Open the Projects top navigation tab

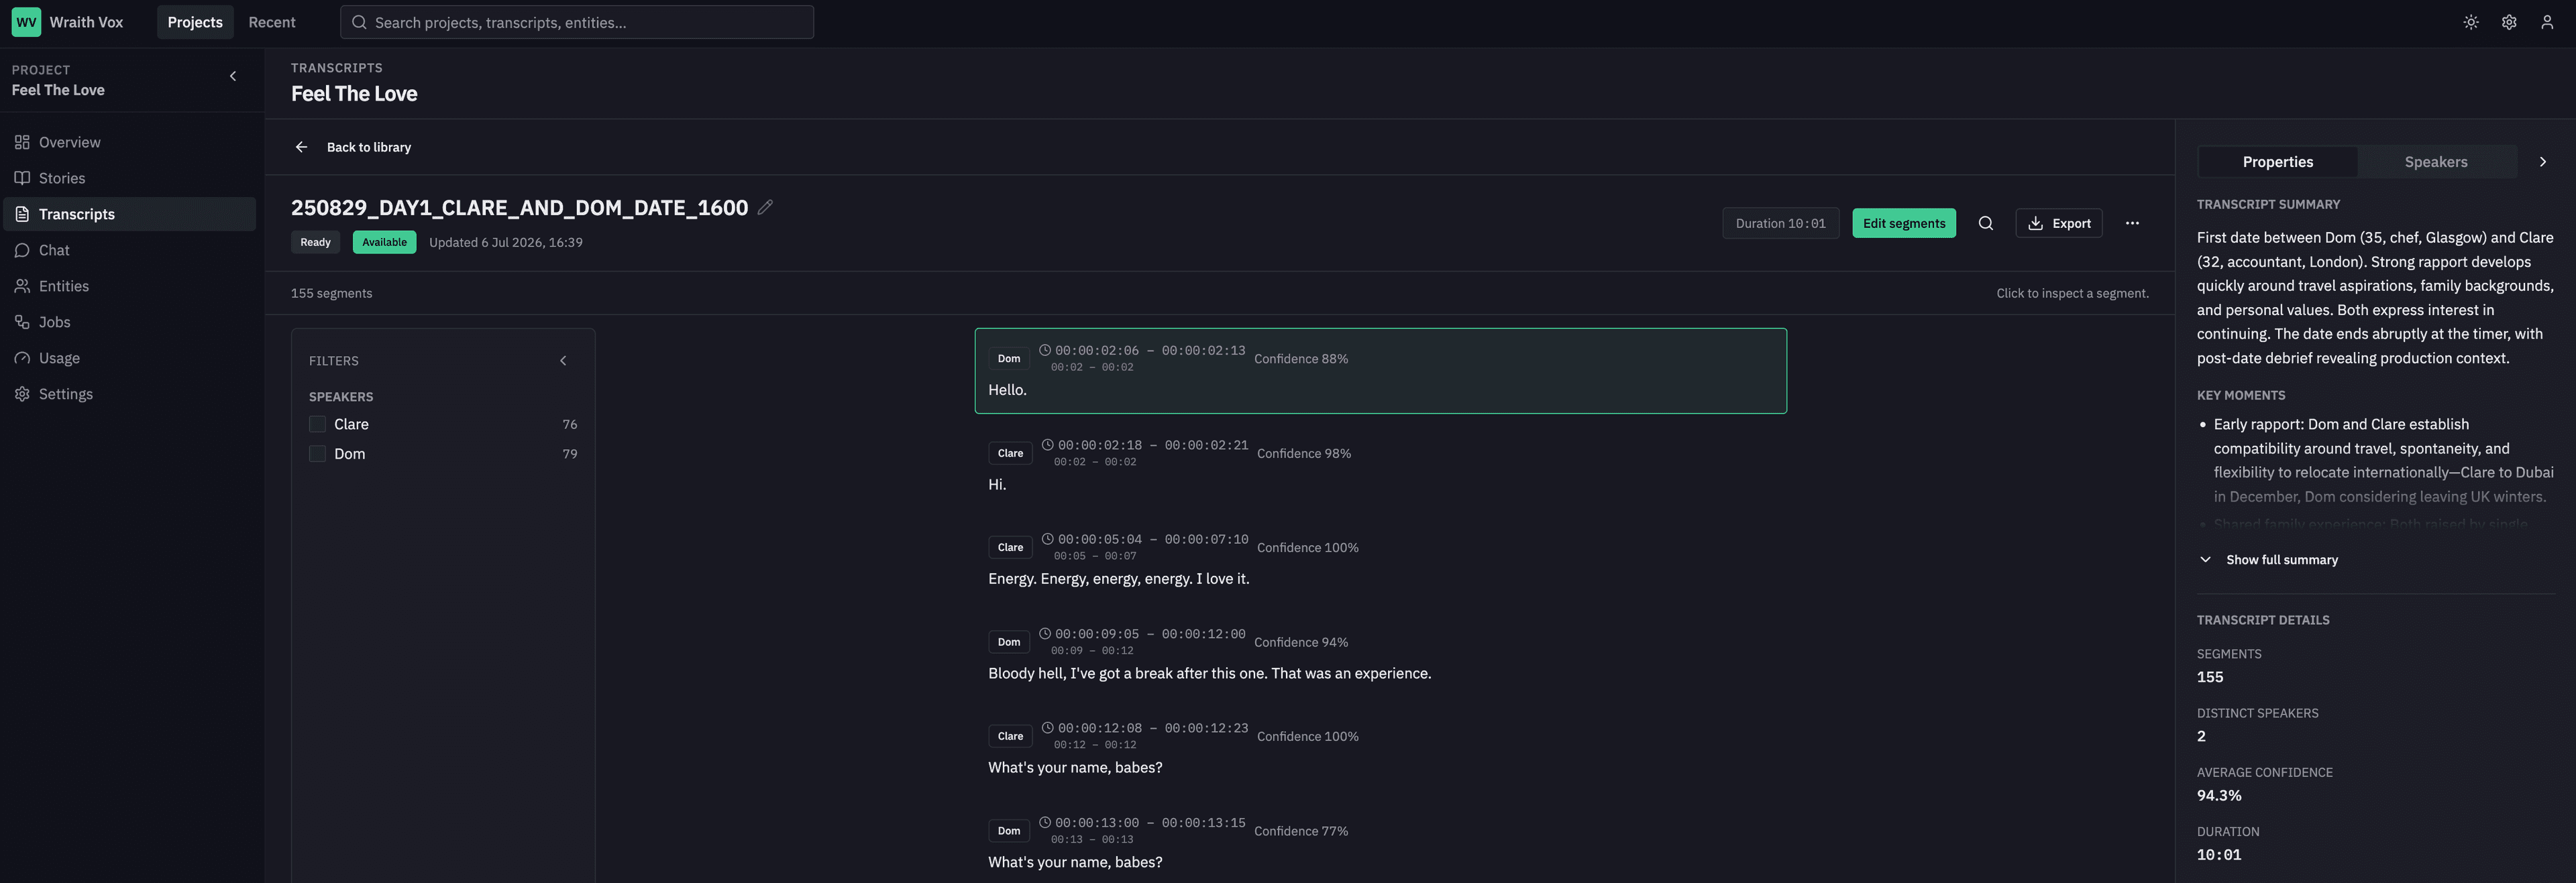point(195,22)
